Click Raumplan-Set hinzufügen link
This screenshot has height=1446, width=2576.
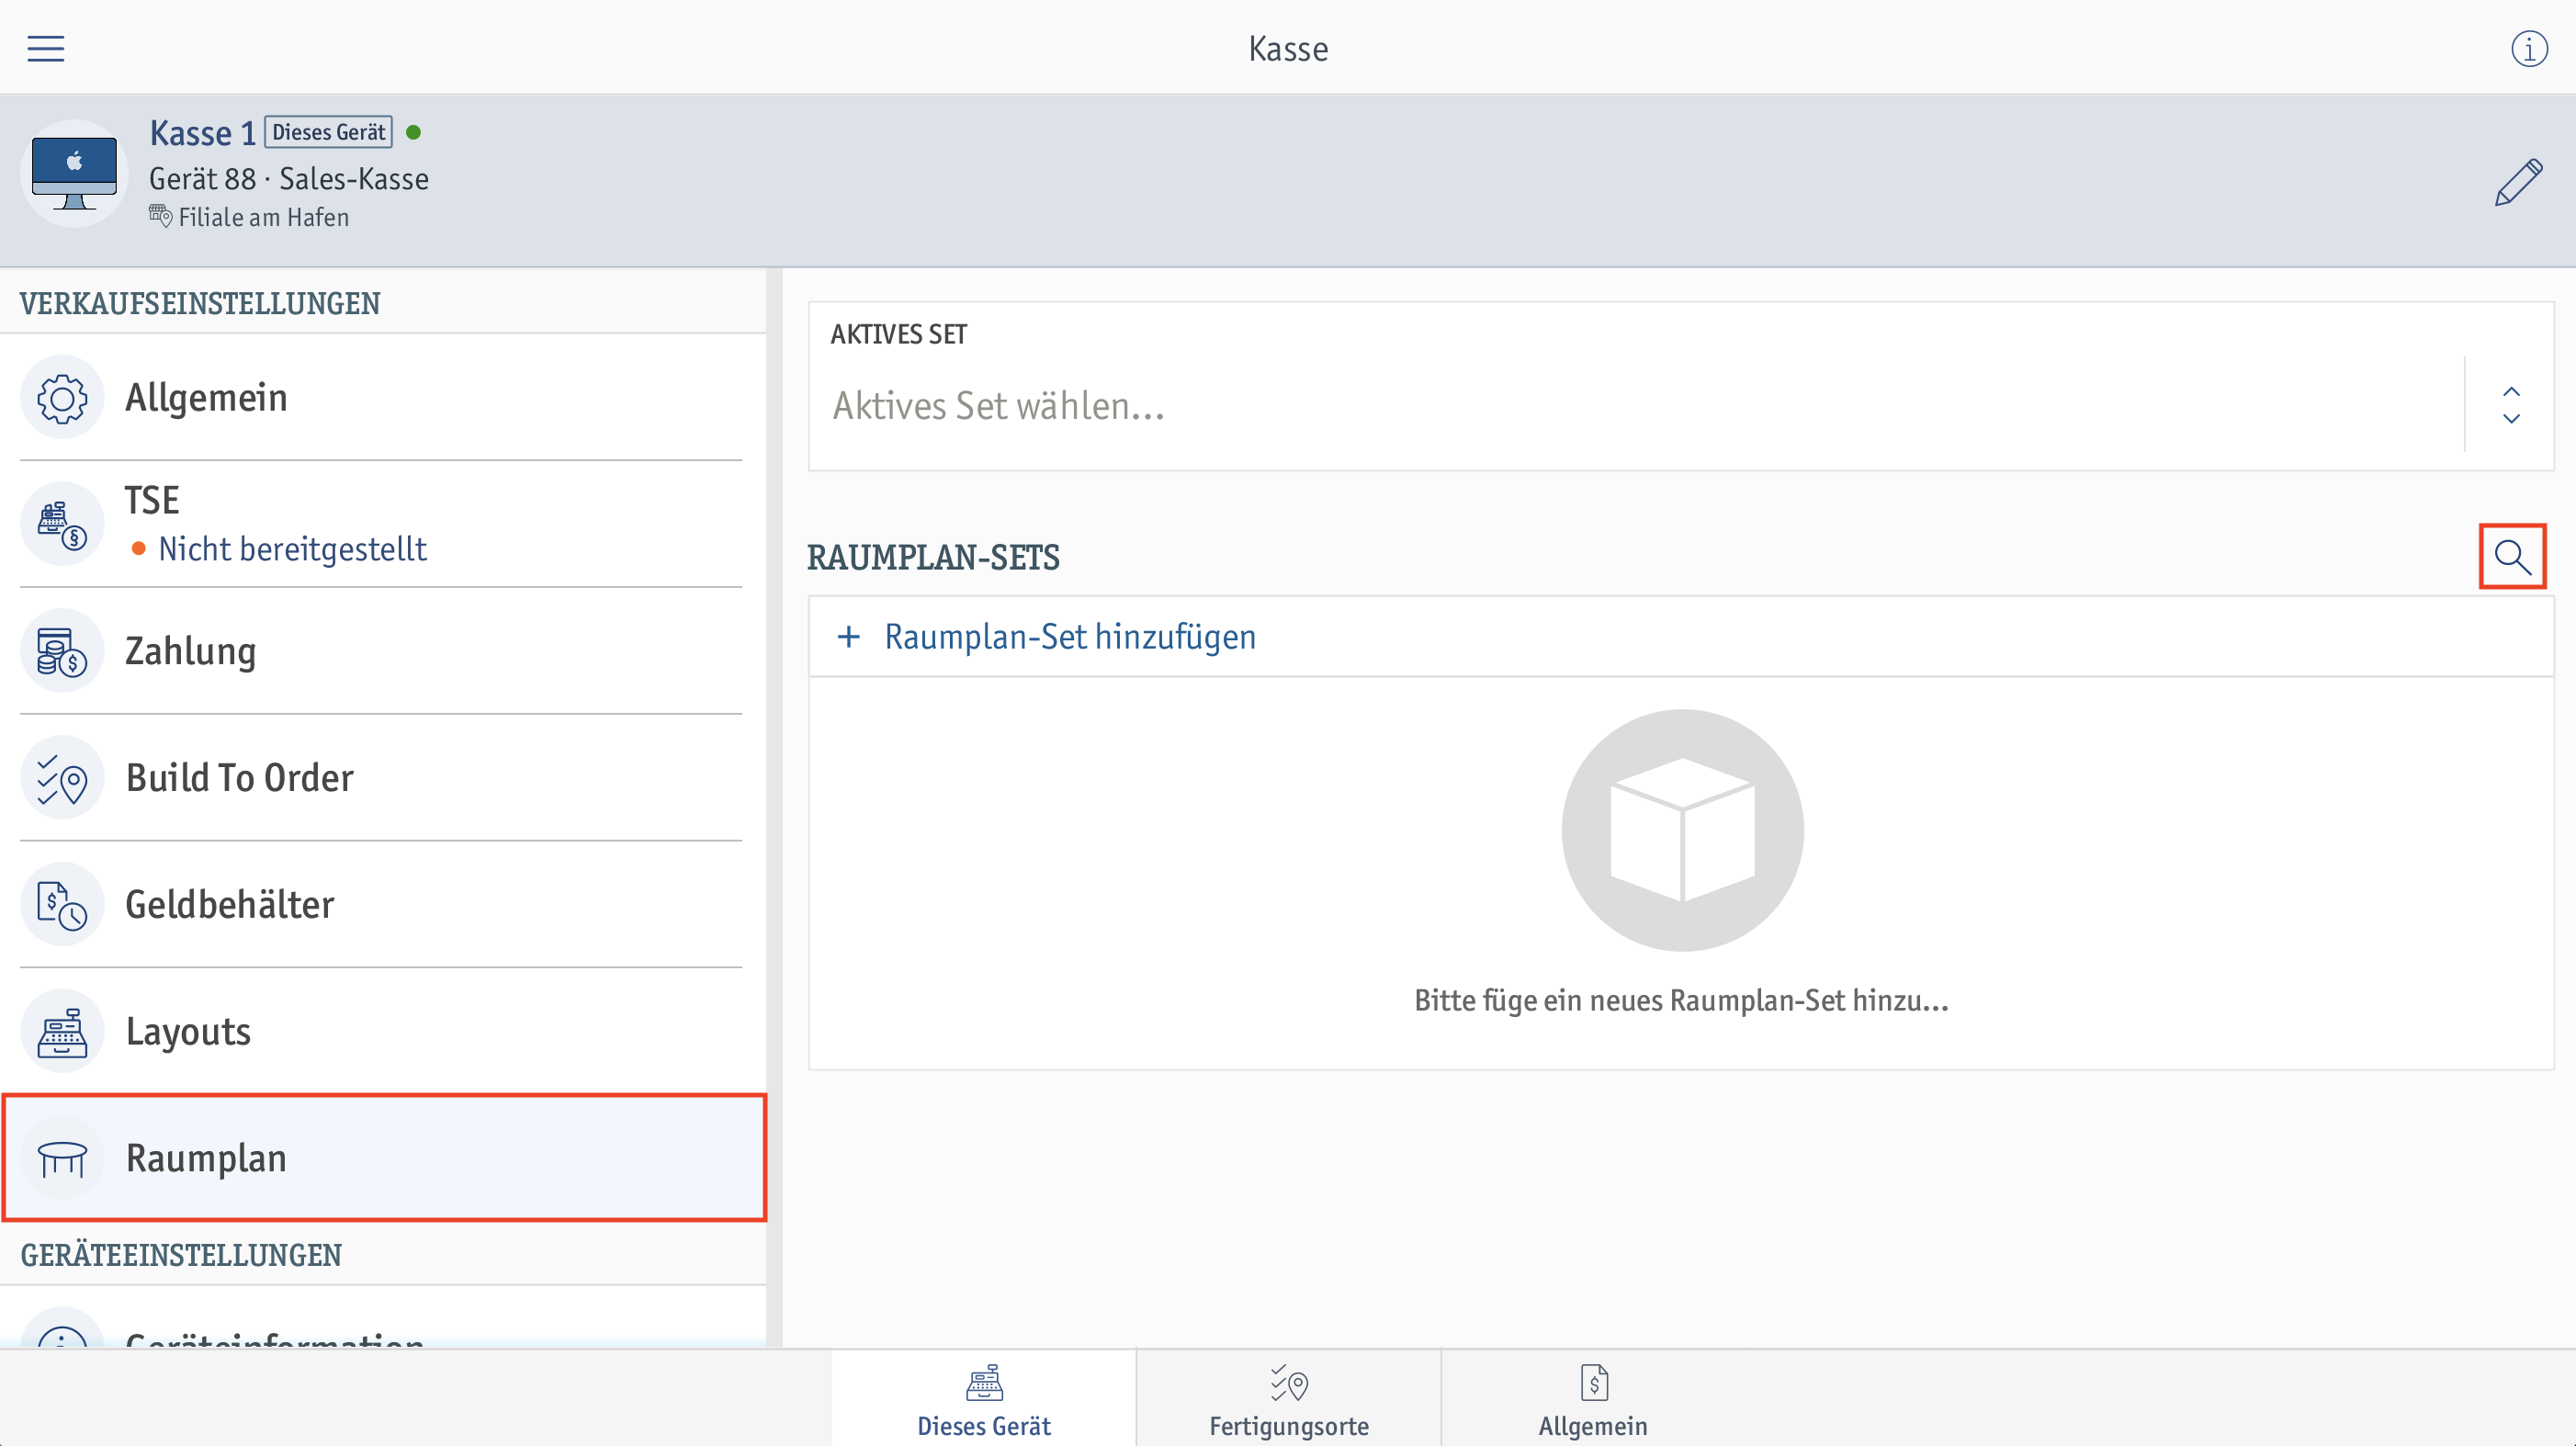click(1070, 637)
